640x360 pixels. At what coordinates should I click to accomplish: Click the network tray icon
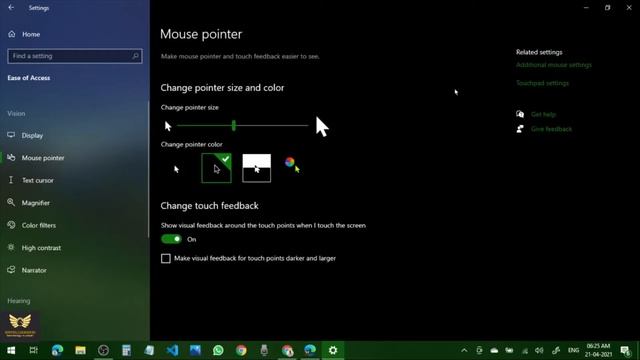[525, 350]
